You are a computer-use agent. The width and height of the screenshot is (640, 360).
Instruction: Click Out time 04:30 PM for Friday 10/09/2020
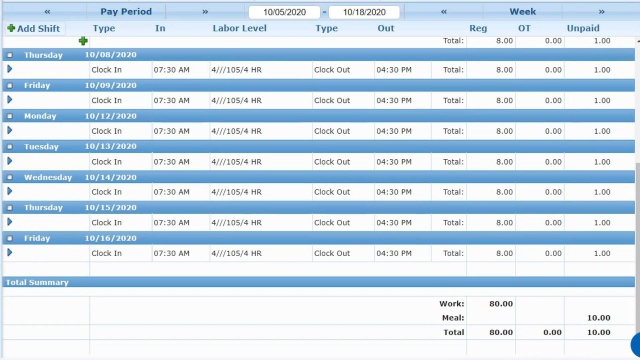pos(394,100)
